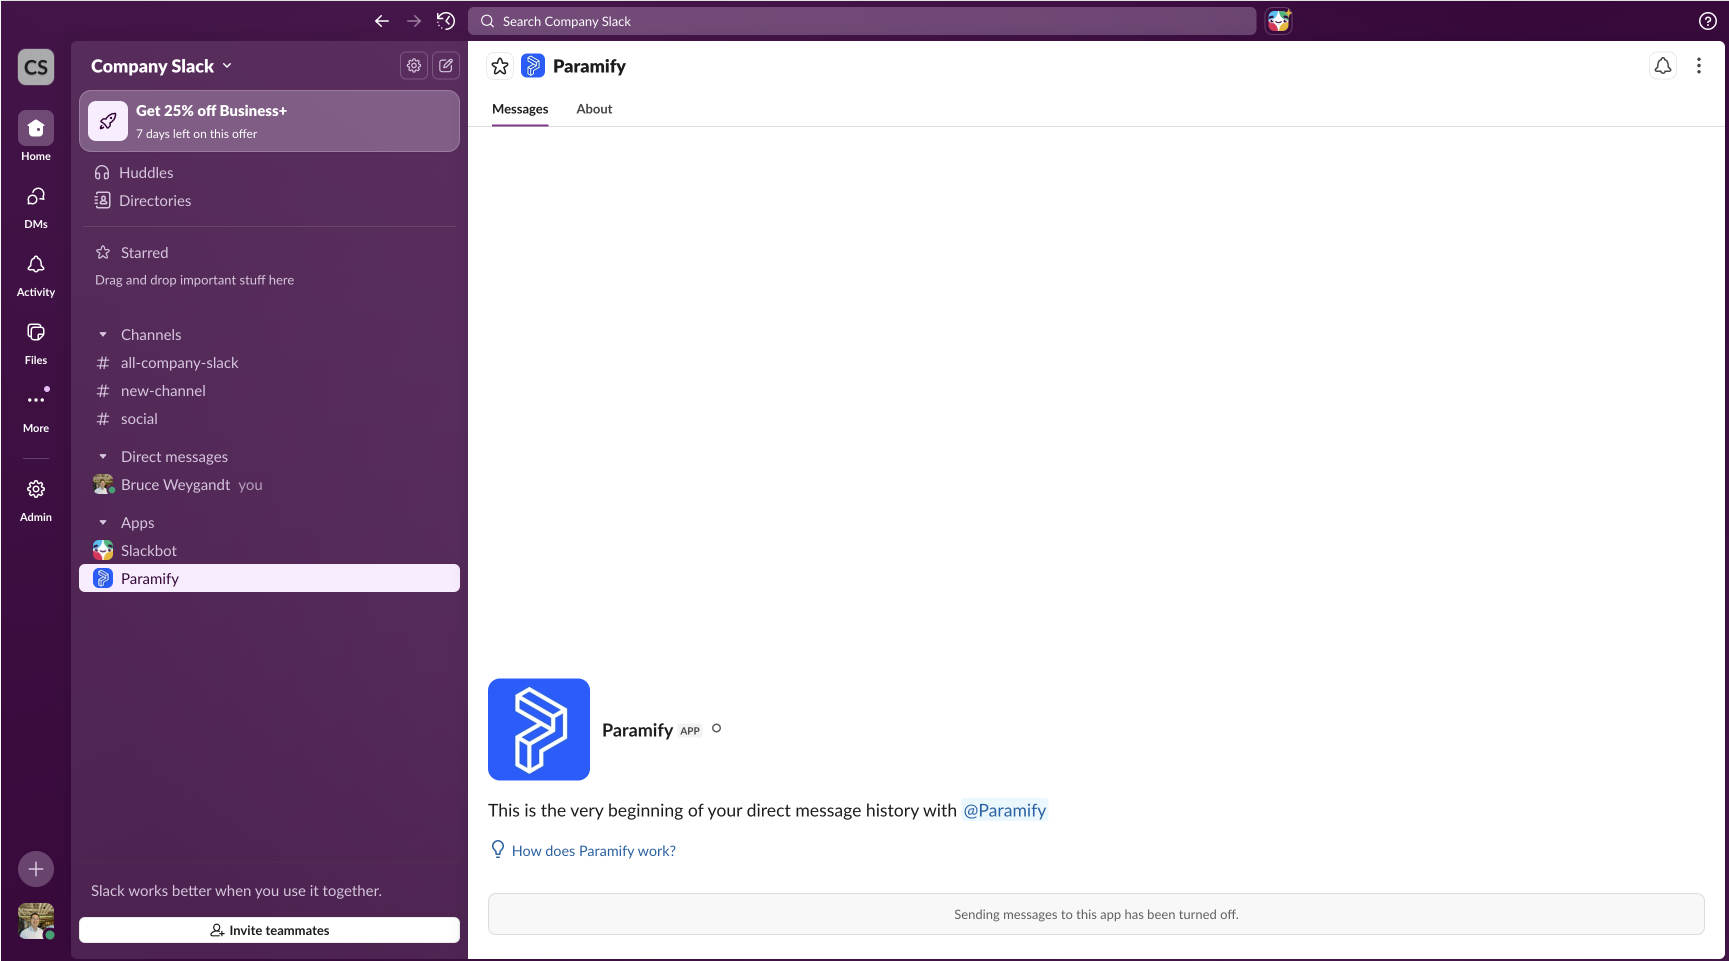The height and width of the screenshot is (961, 1729).
Task: Open the social channel
Action: tap(269, 418)
